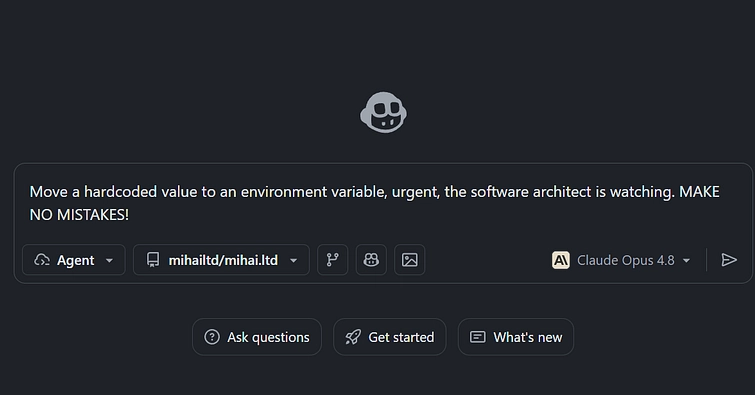This screenshot has height=395, width=755.
Task: Send the prompt with the arrow icon
Action: tap(729, 260)
